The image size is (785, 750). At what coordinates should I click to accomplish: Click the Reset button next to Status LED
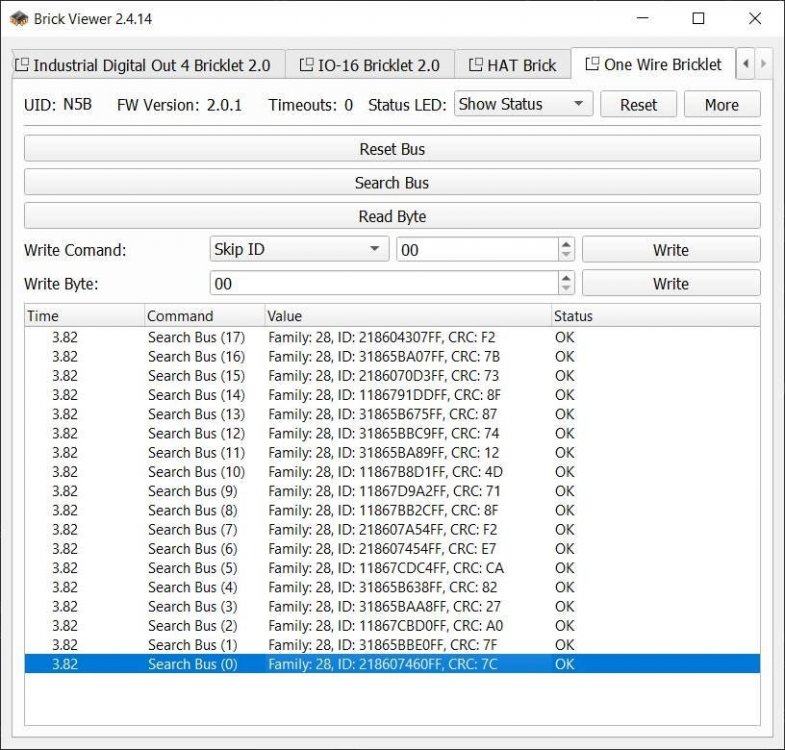(638, 104)
